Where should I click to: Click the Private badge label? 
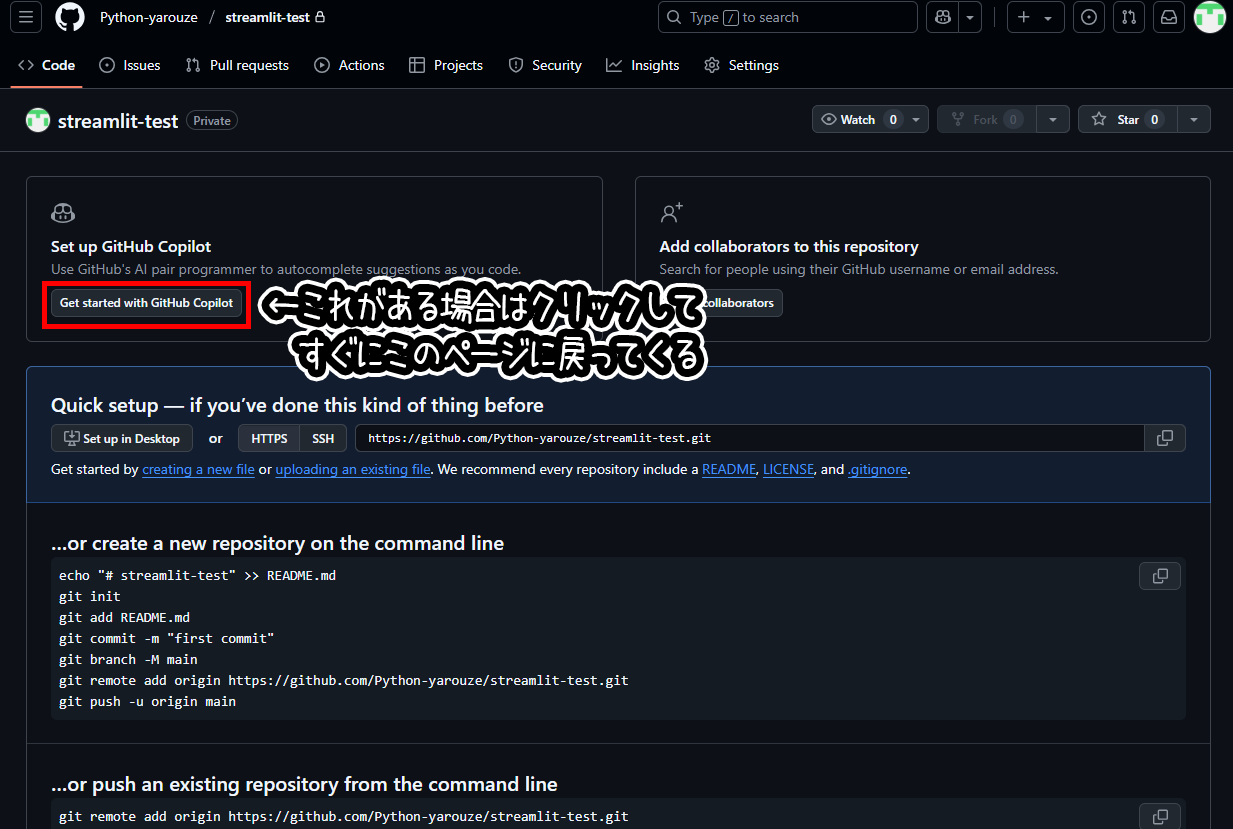pyautogui.click(x=212, y=121)
